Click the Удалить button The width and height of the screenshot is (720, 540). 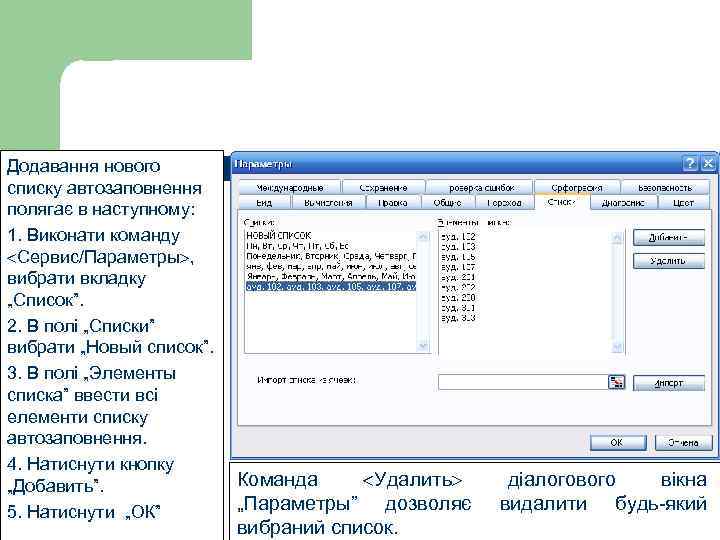tap(669, 261)
